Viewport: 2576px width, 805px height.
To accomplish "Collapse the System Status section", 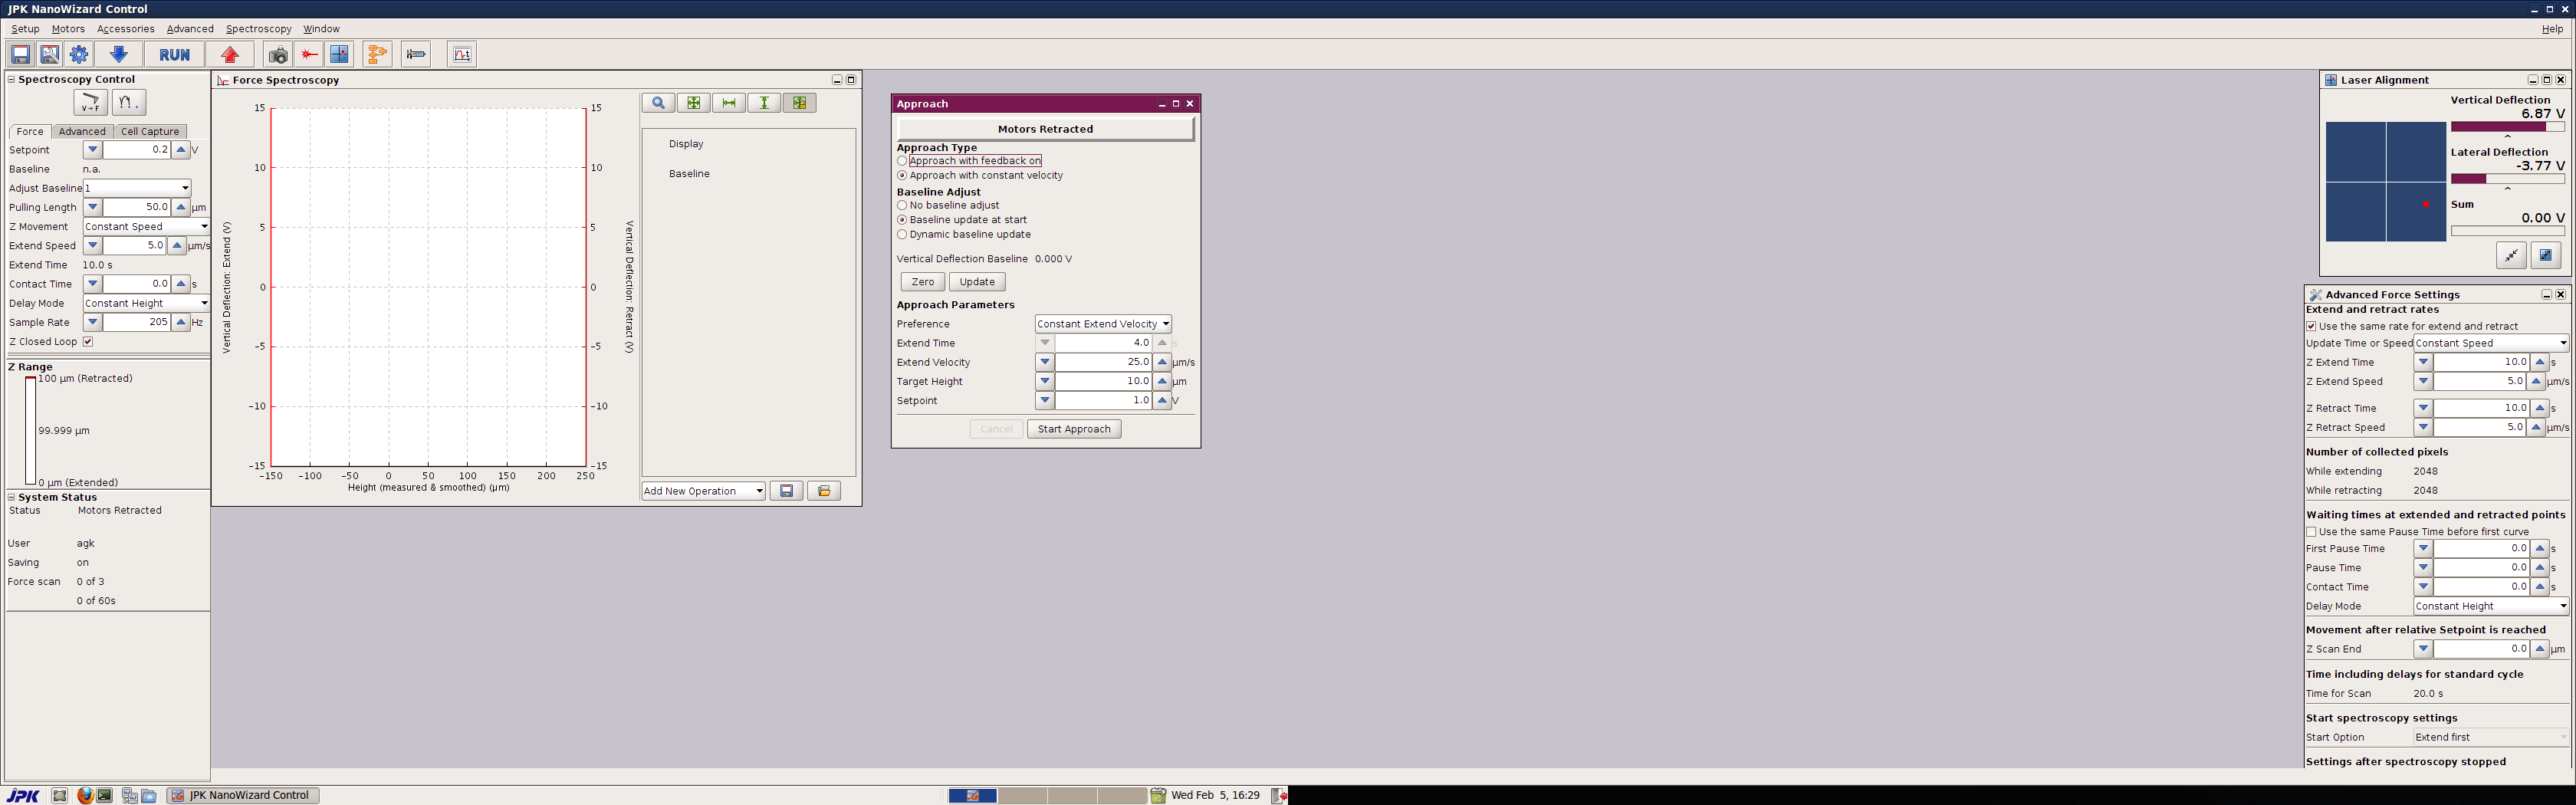I will 12,497.
